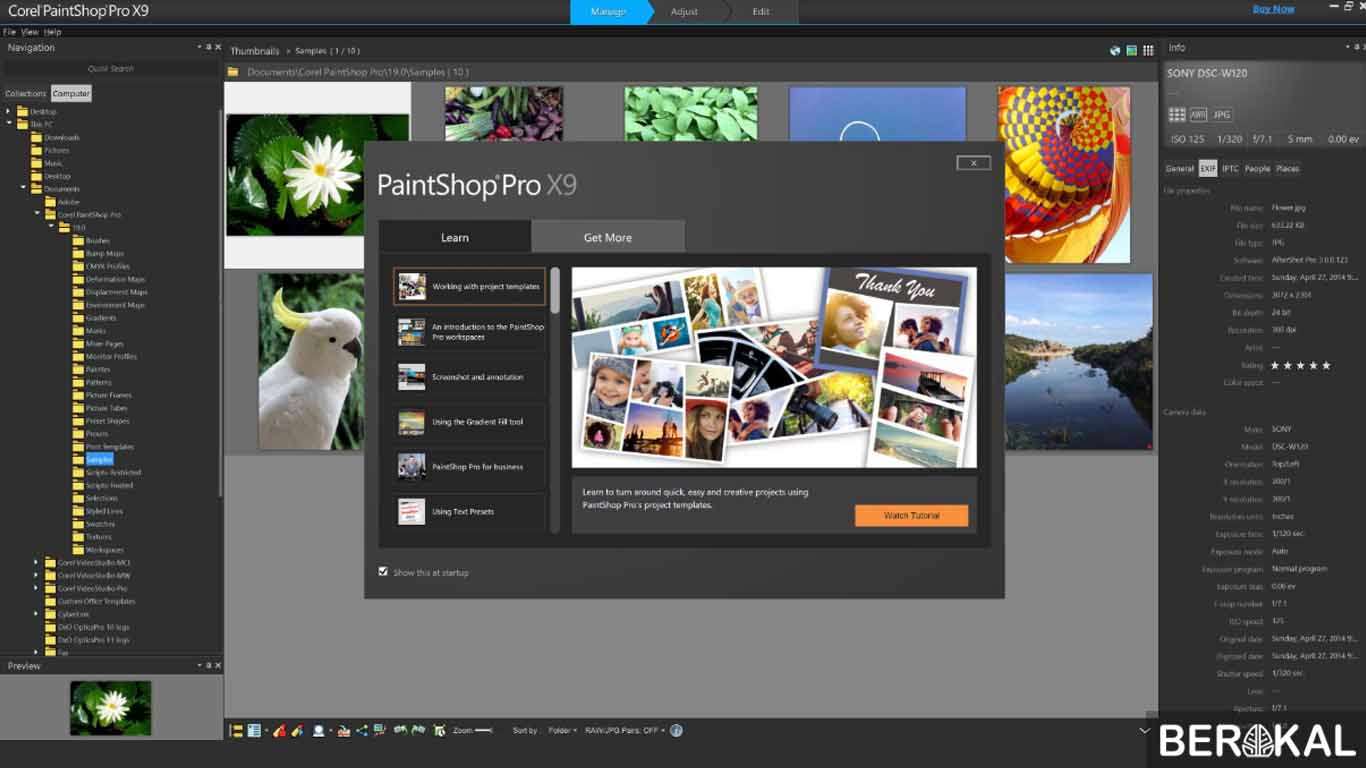Open the Using the Gradient Fill tool tutorial
This screenshot has width=1366, height=768.
[470, 422]
